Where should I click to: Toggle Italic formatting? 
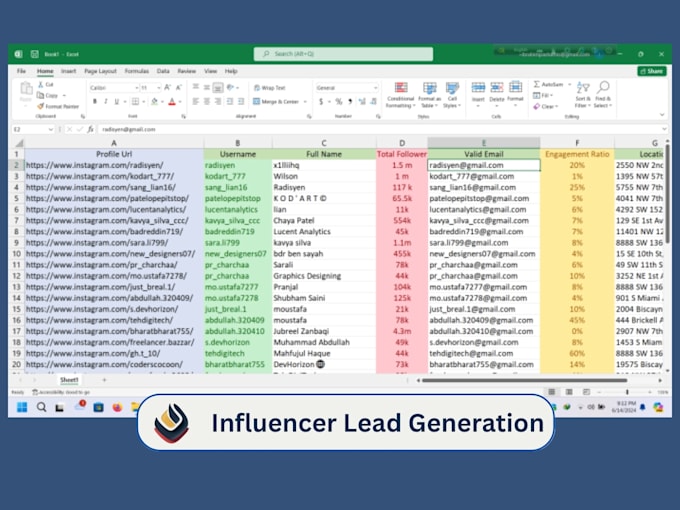(x=105, y=101)
